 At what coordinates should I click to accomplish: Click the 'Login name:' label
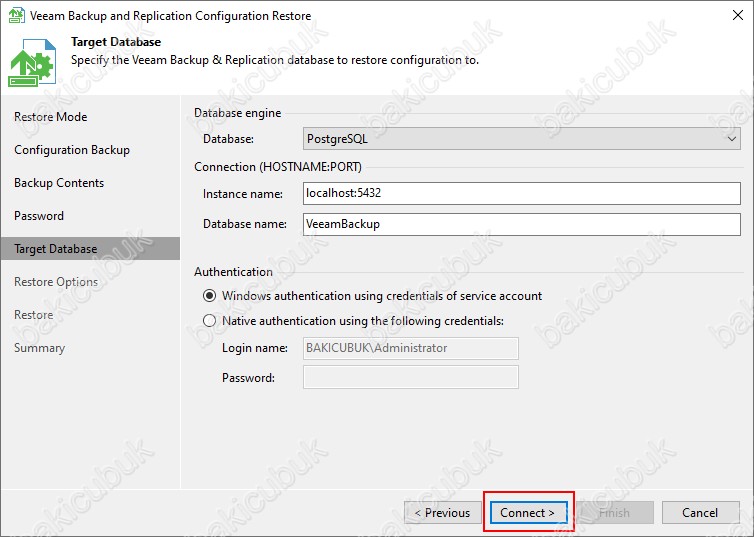pos(255,348)
